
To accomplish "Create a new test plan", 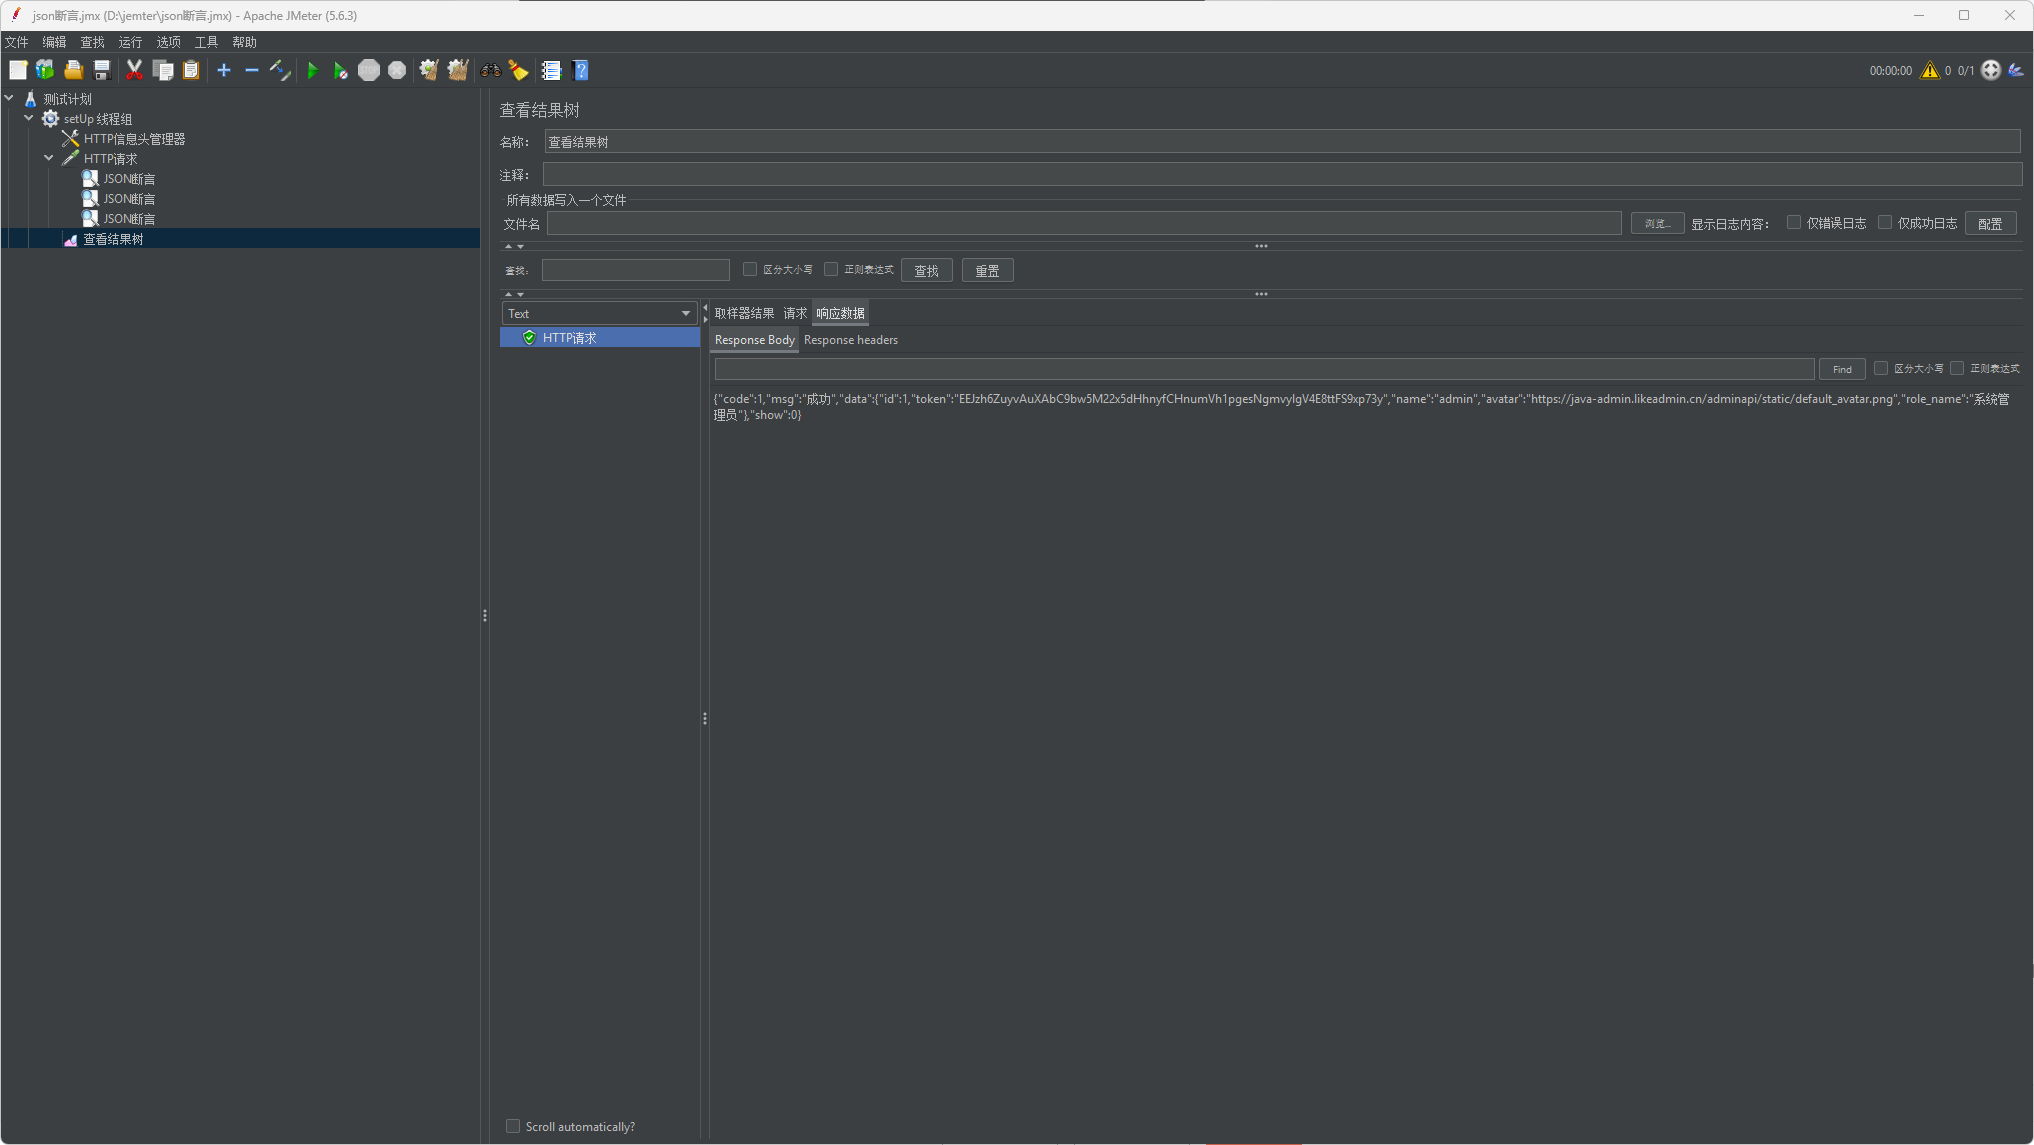I will pos(18,70).
